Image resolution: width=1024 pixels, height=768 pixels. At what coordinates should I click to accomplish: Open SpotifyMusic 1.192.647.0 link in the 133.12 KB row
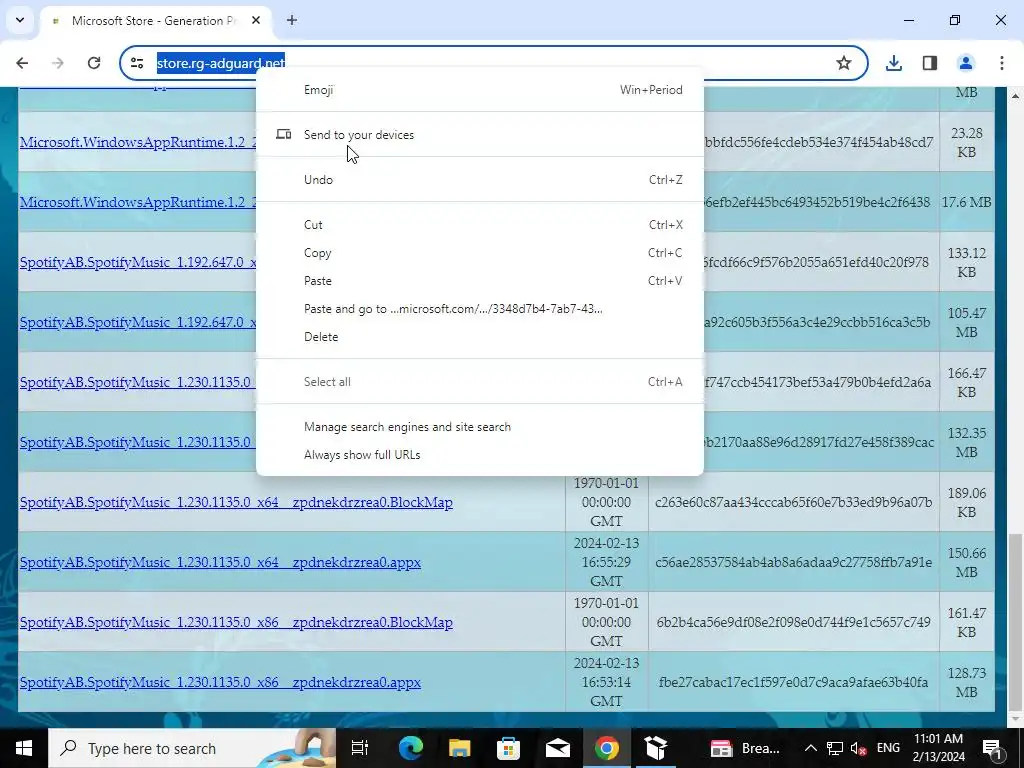pyautogui.click(x=138, y=262)
